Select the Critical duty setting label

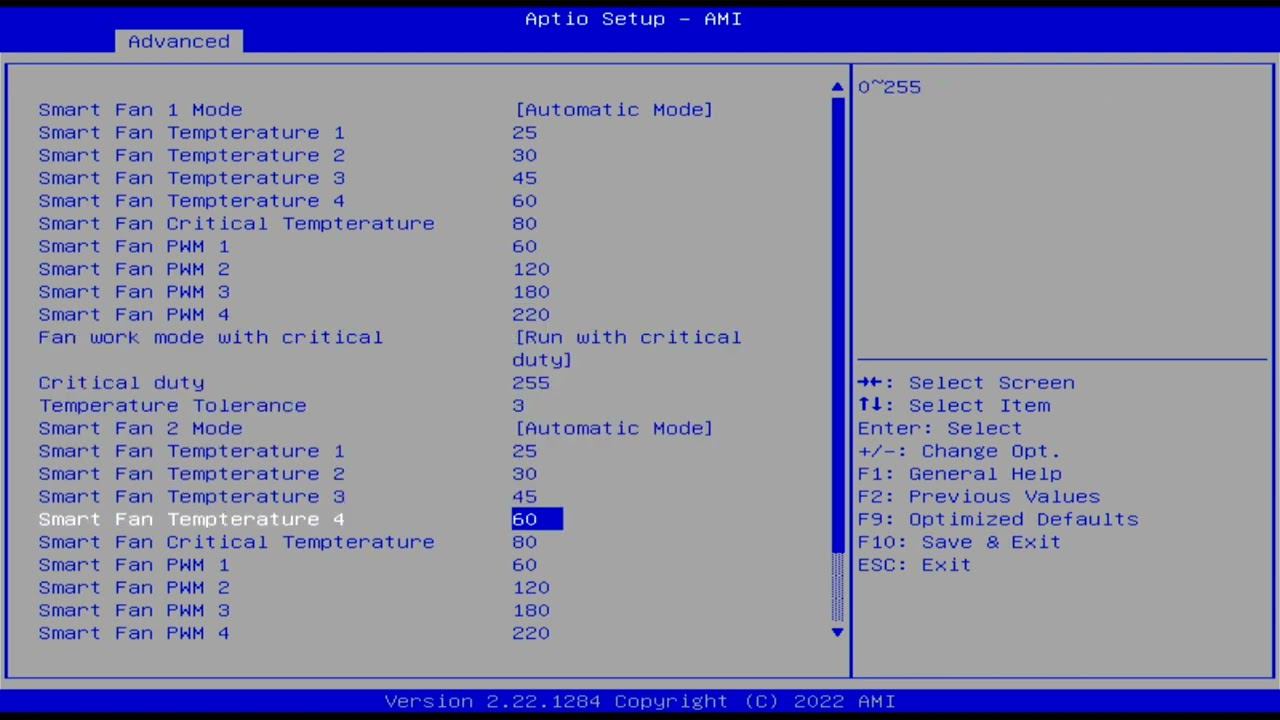pos(121,383)
